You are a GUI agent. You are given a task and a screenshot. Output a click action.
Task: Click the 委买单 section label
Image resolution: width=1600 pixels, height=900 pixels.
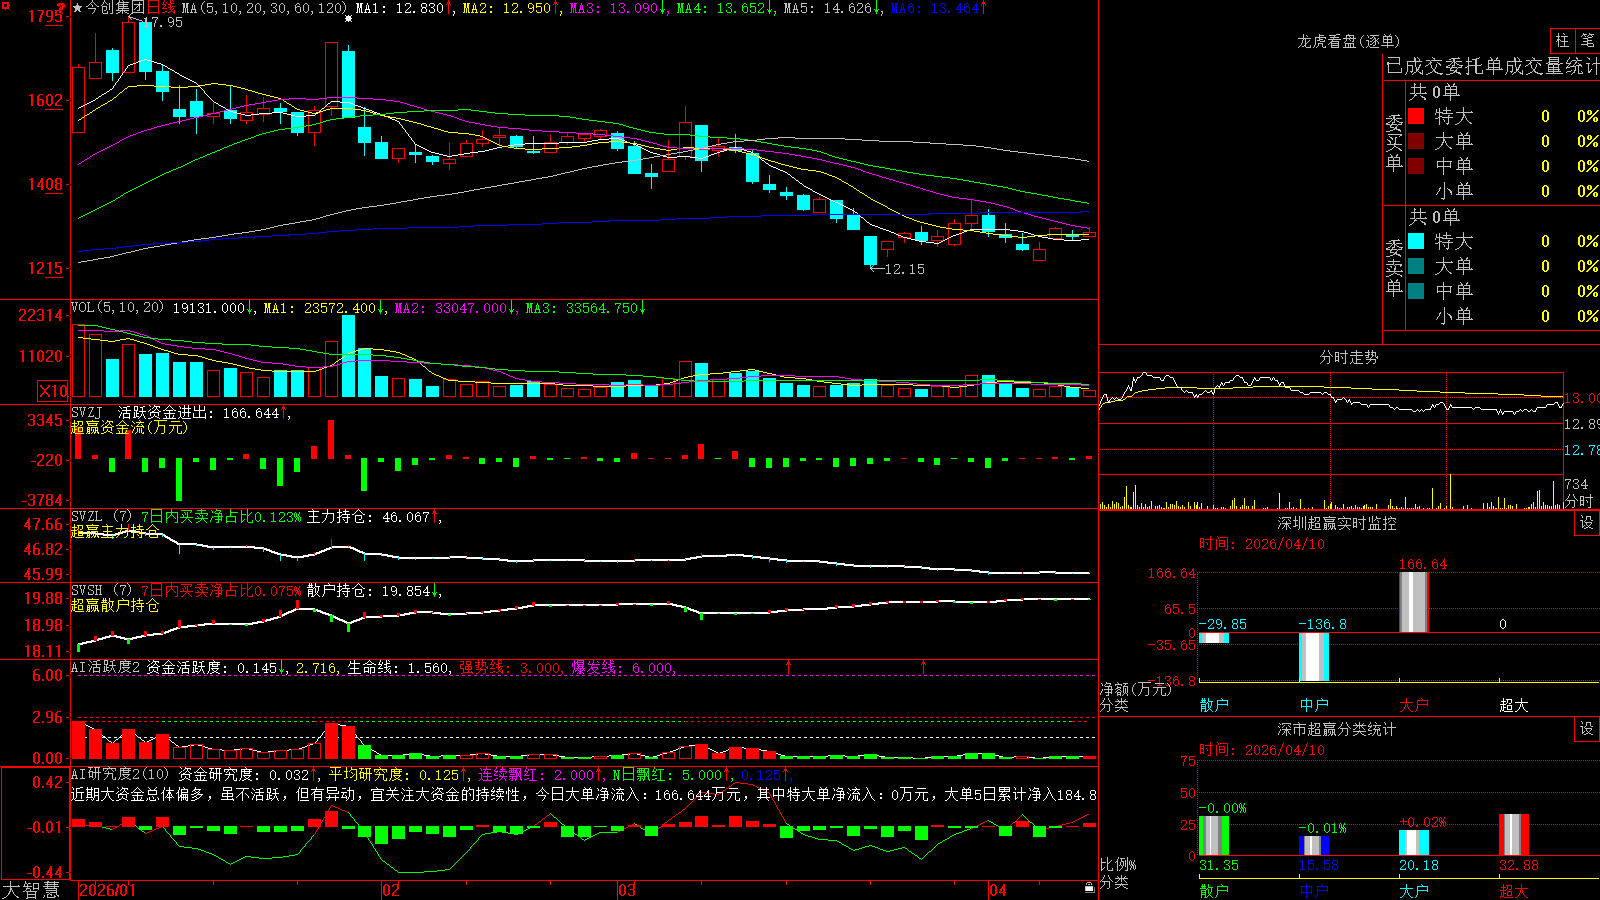pyautogui.click(x=1394, y=143)
